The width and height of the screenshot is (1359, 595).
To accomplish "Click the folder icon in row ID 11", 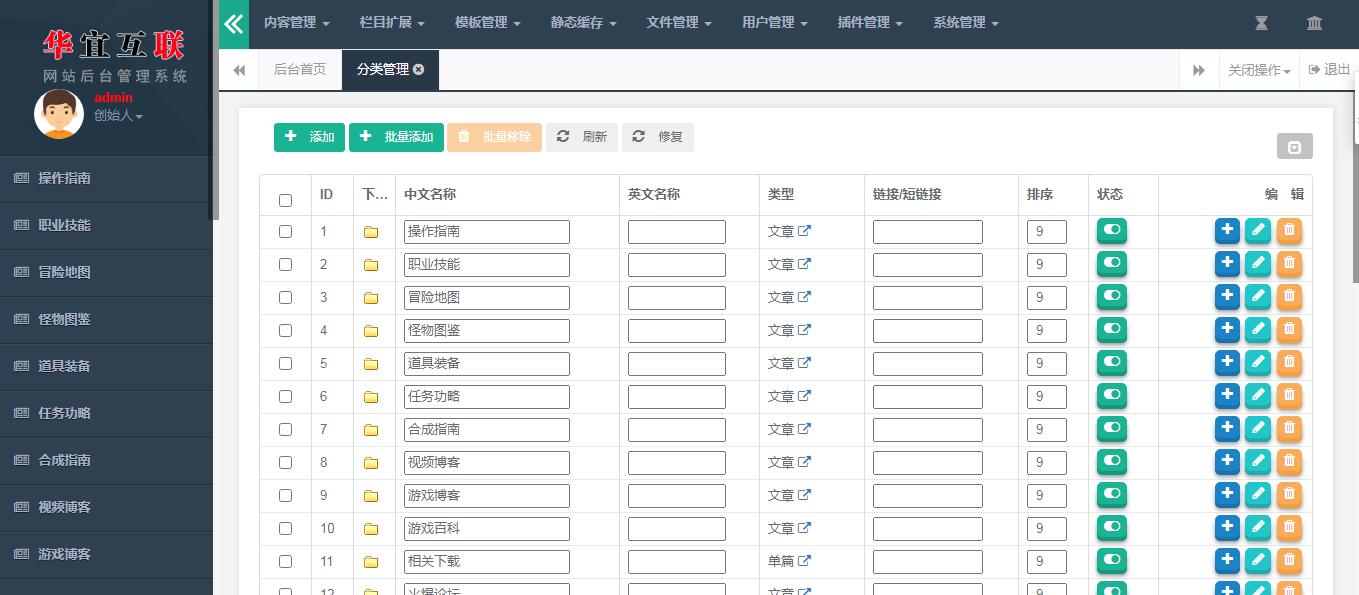I will [371, 562].
